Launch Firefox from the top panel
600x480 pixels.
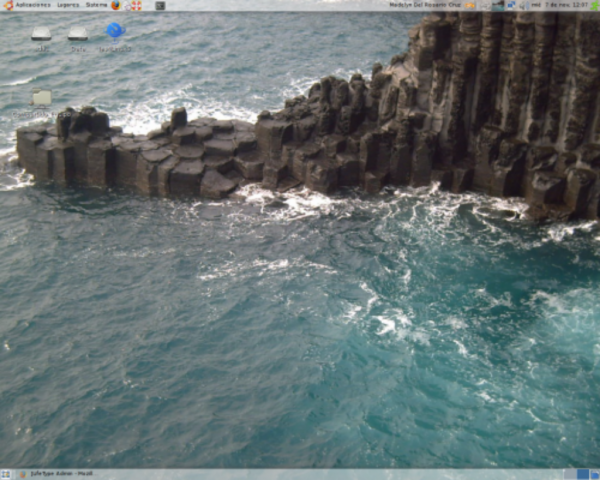click(116, 5)
